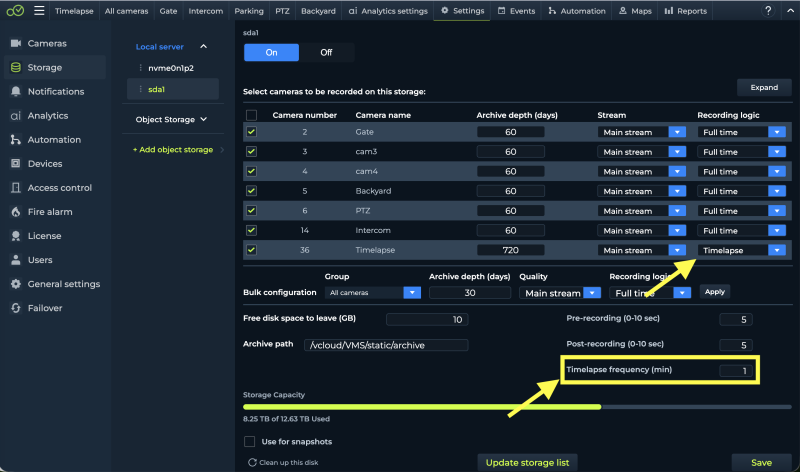The width and height of the screenshot is (800, 472).
Task: Click the Expand button
Action: click(764, 88)
